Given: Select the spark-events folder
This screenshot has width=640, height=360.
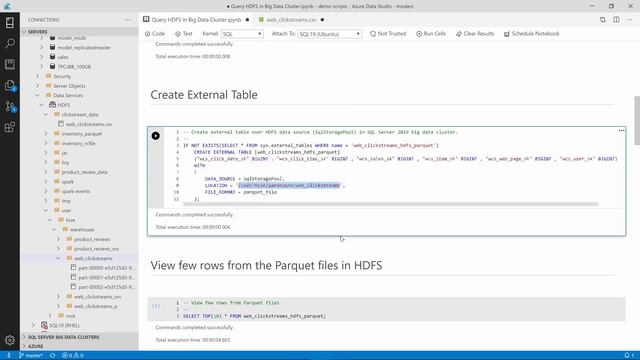Looking at the screenshot, I should coord(76,191).
